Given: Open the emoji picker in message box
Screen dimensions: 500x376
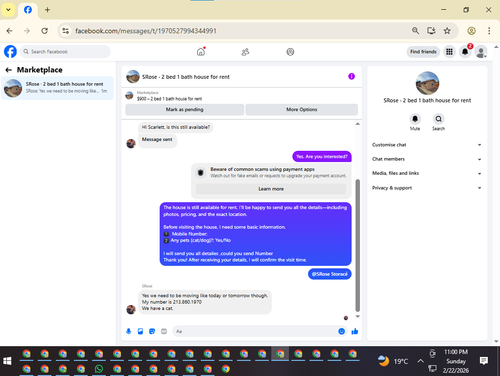Looking at the screenshot, I should point(341,331).
